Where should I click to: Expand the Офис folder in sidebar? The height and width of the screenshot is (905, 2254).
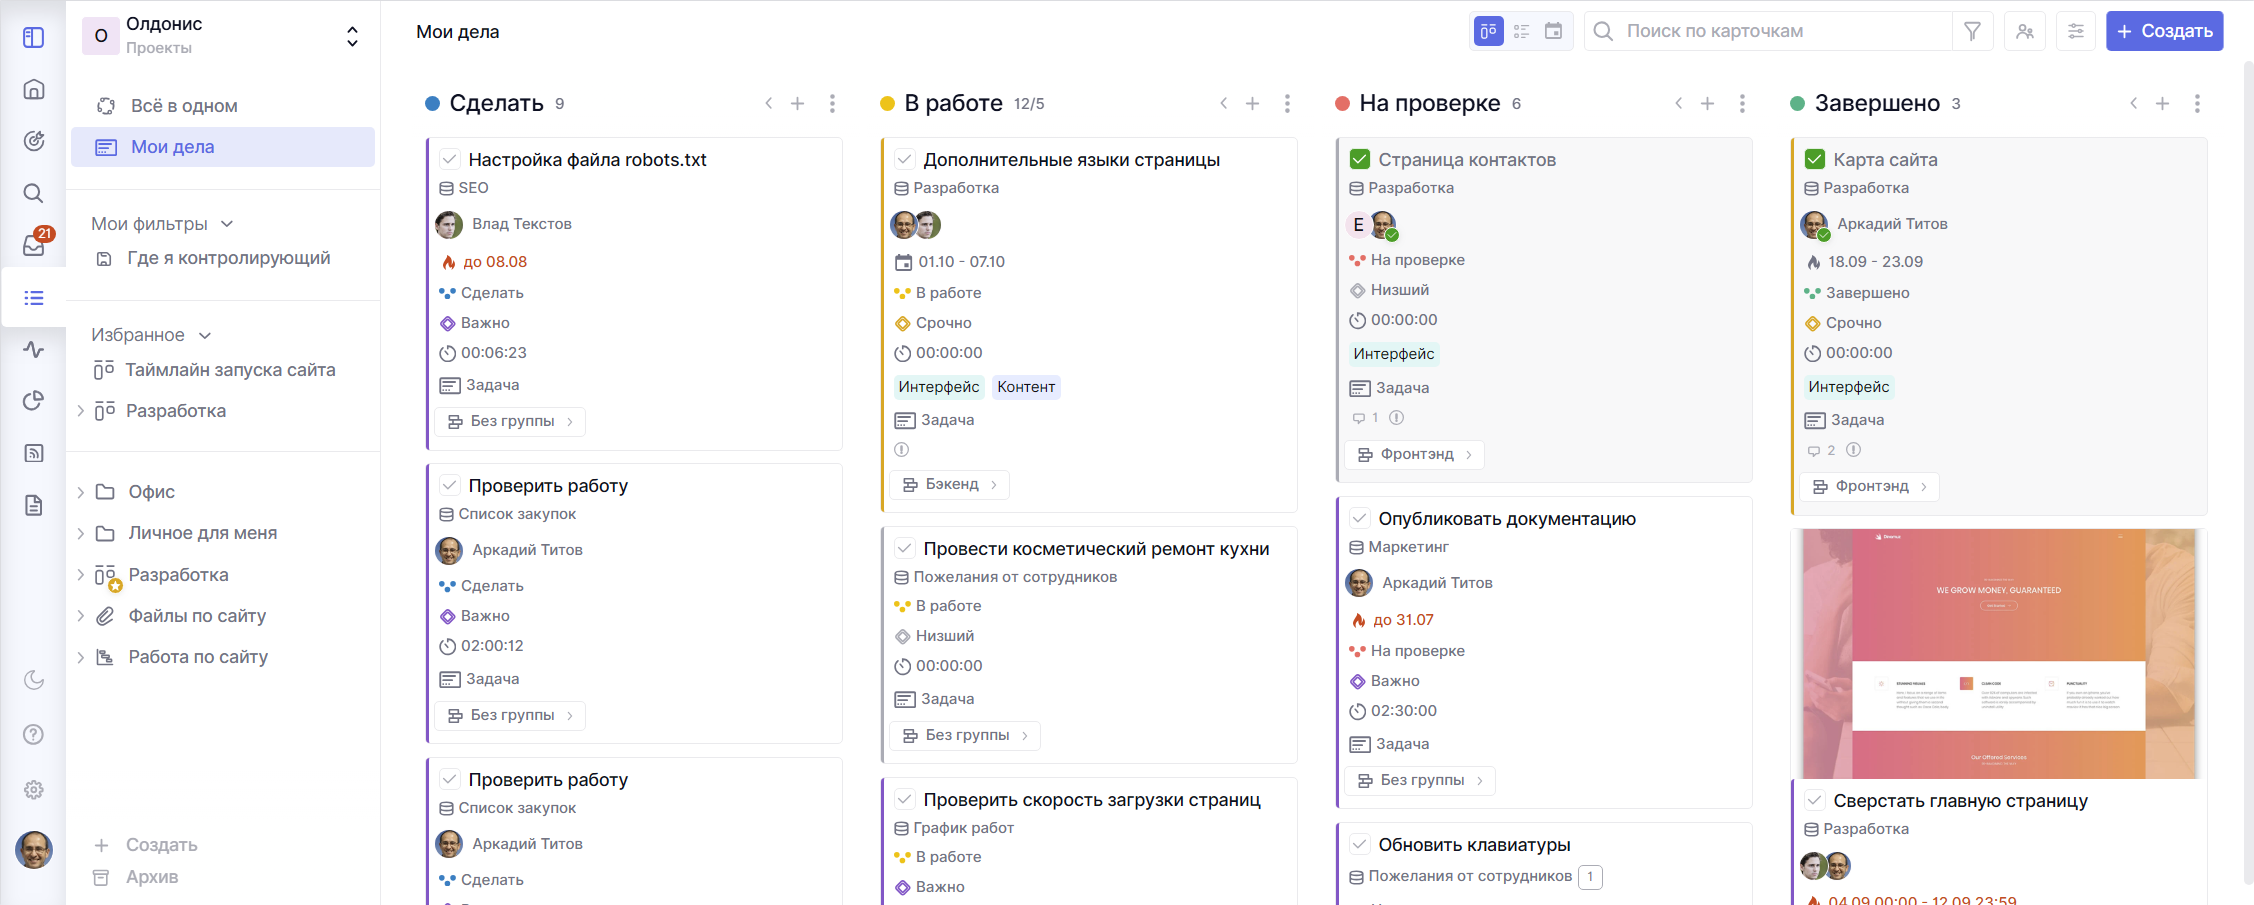pos(81,492)
